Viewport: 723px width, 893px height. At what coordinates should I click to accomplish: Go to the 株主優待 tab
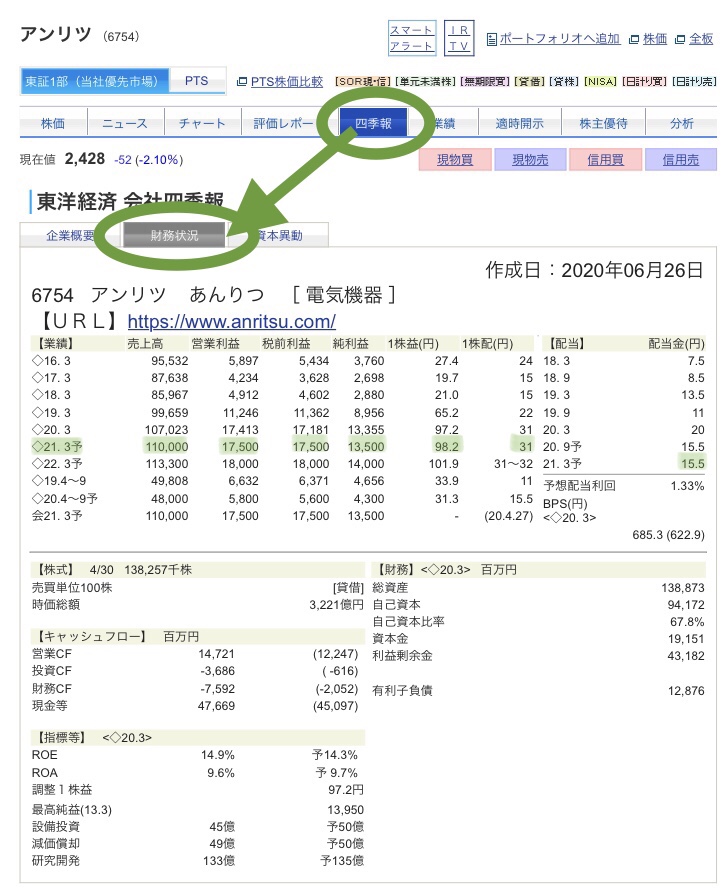[x=603, y=123]
